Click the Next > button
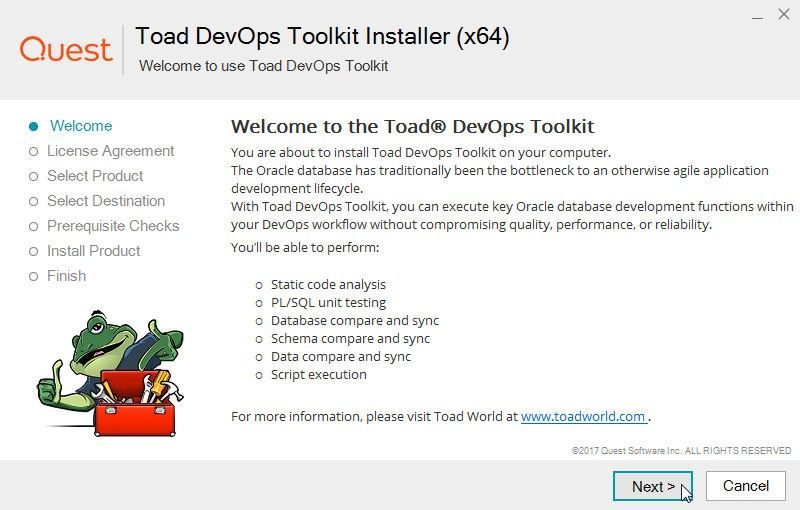This screenshot has height=510, width=800. tap(653, 486)
